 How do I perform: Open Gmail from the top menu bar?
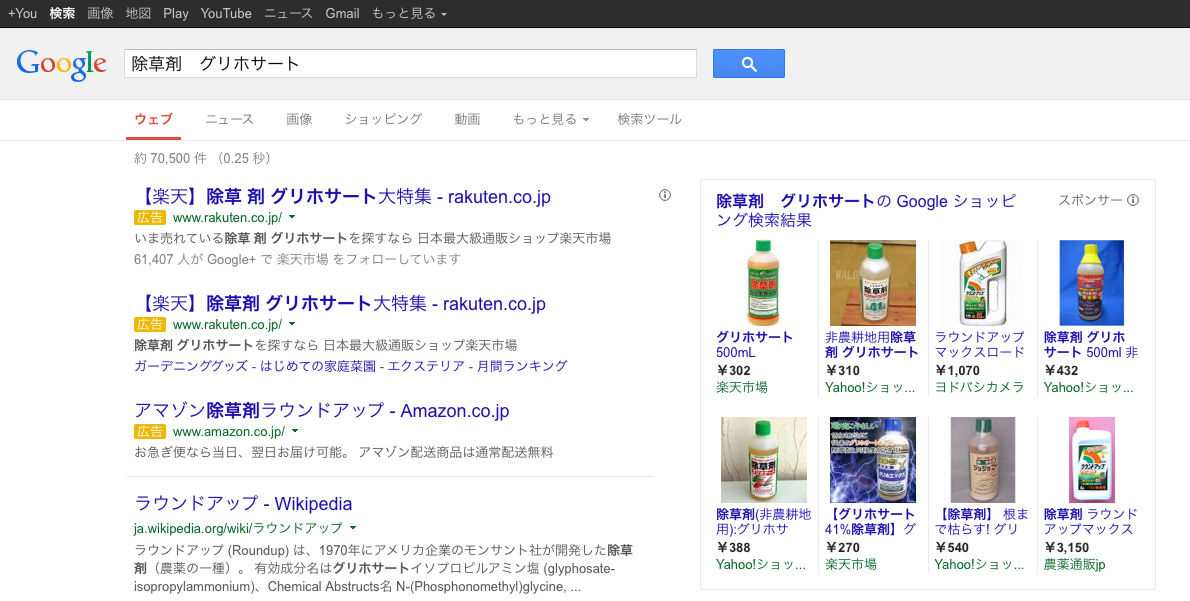342,13
